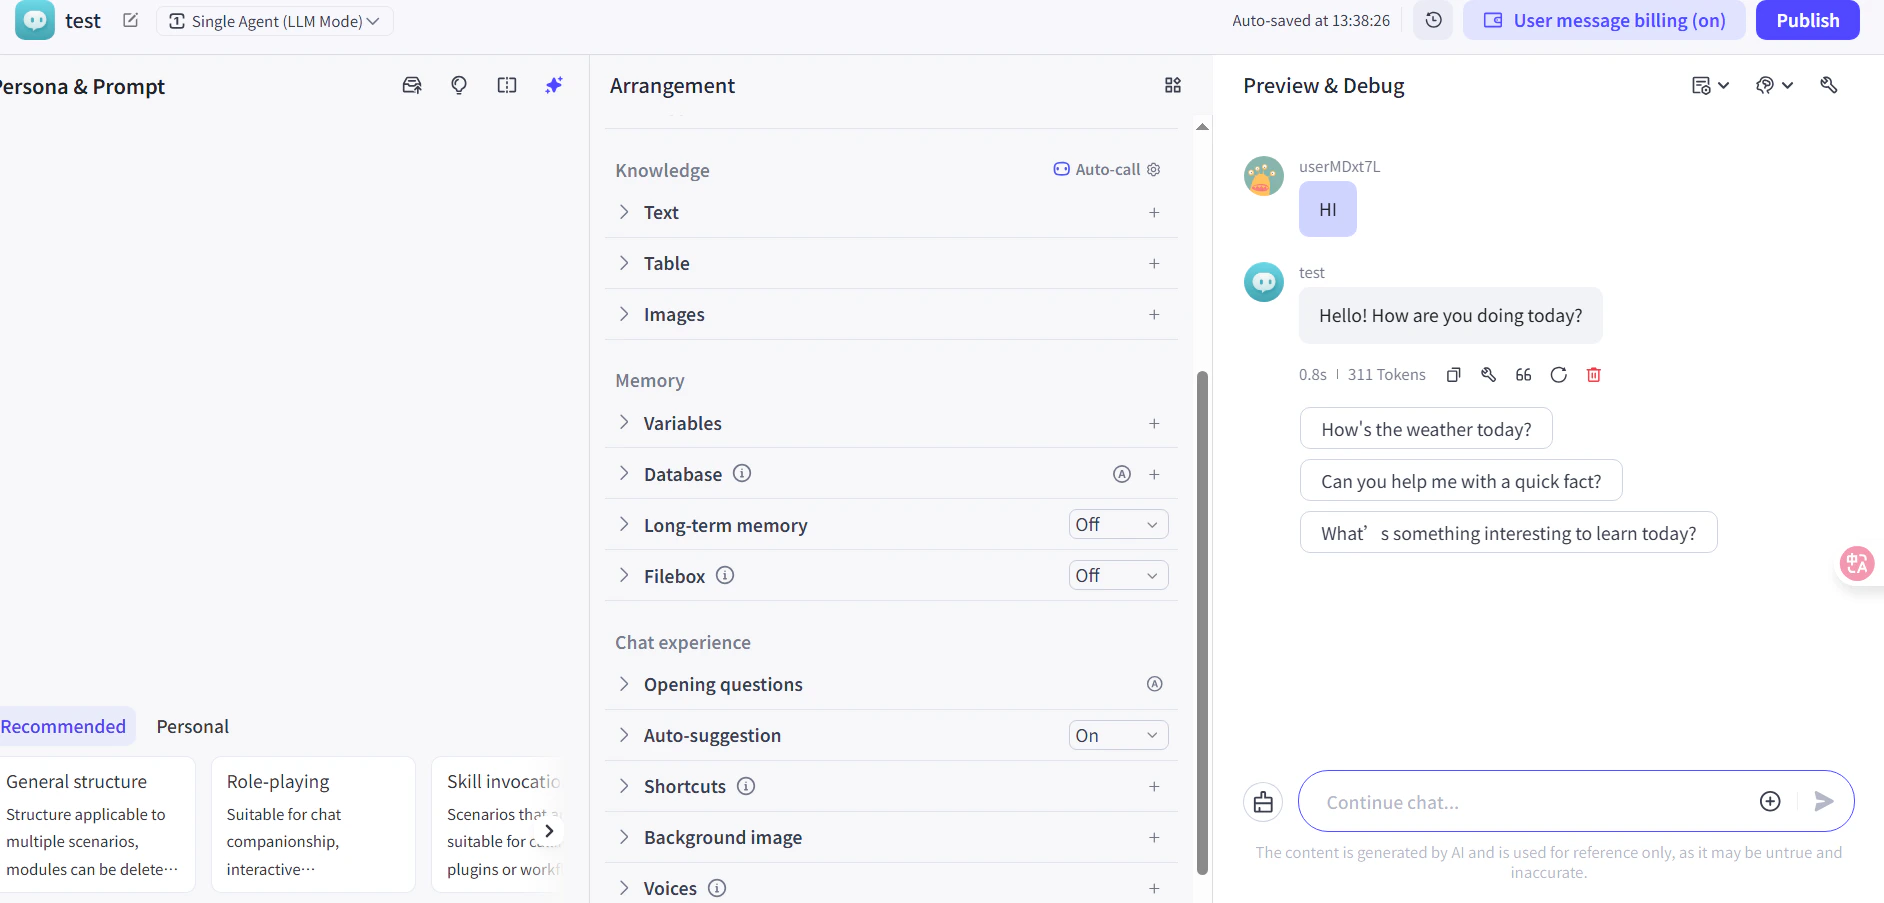This screenshot has height=903, width=1884.
Task: Expand the Background image section
Action: coord(624,837)
